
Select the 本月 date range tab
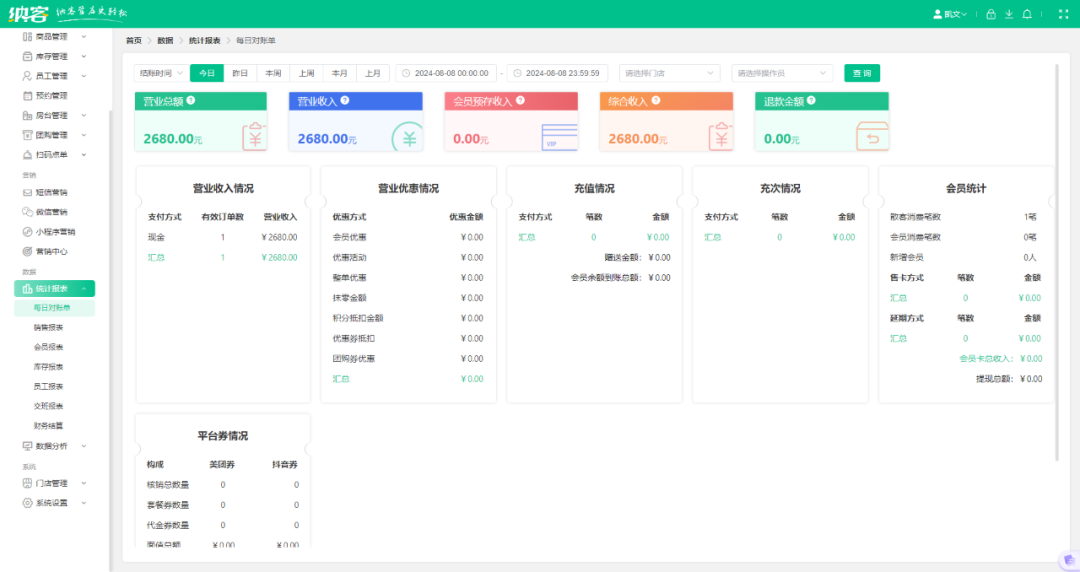340,73
